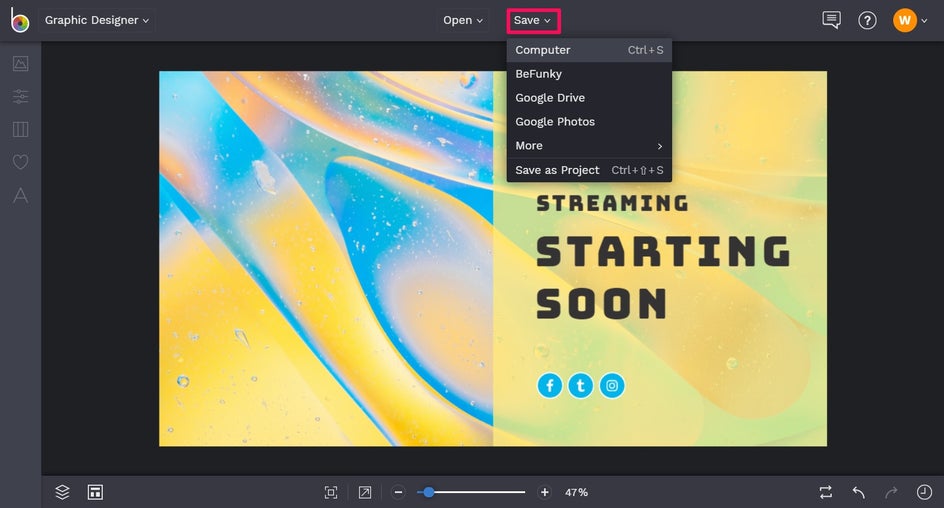The height and width of the screenshot is (508, 944).
Task: Open the help question mark icon
Action: click(x=867, y=20)
